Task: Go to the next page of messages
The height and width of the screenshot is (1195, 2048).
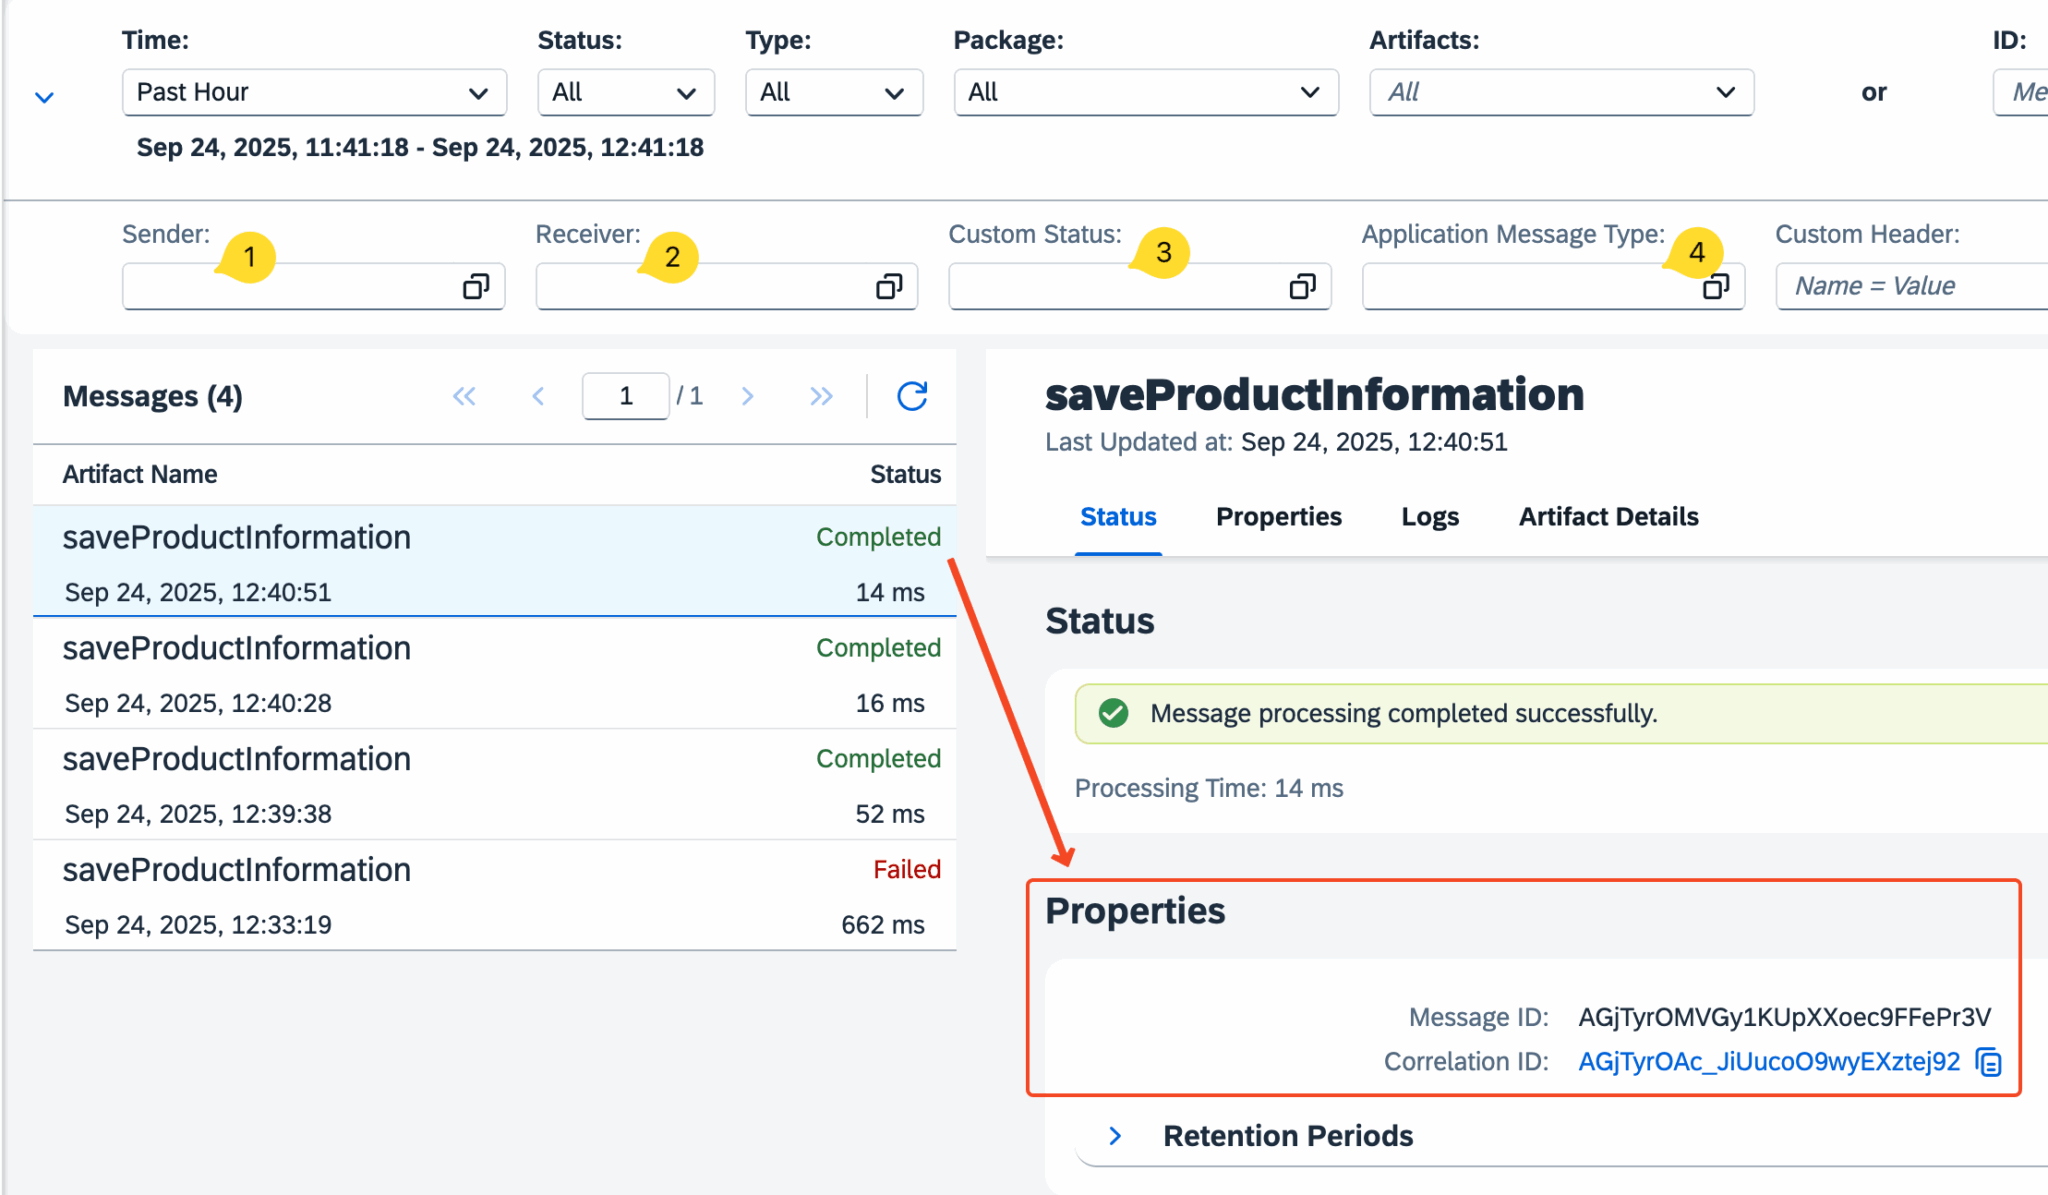Action: click(x=747, y=396)
